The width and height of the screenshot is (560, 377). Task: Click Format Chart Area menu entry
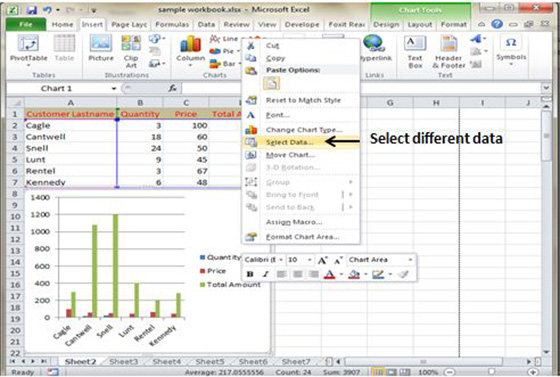coord(301,237)
